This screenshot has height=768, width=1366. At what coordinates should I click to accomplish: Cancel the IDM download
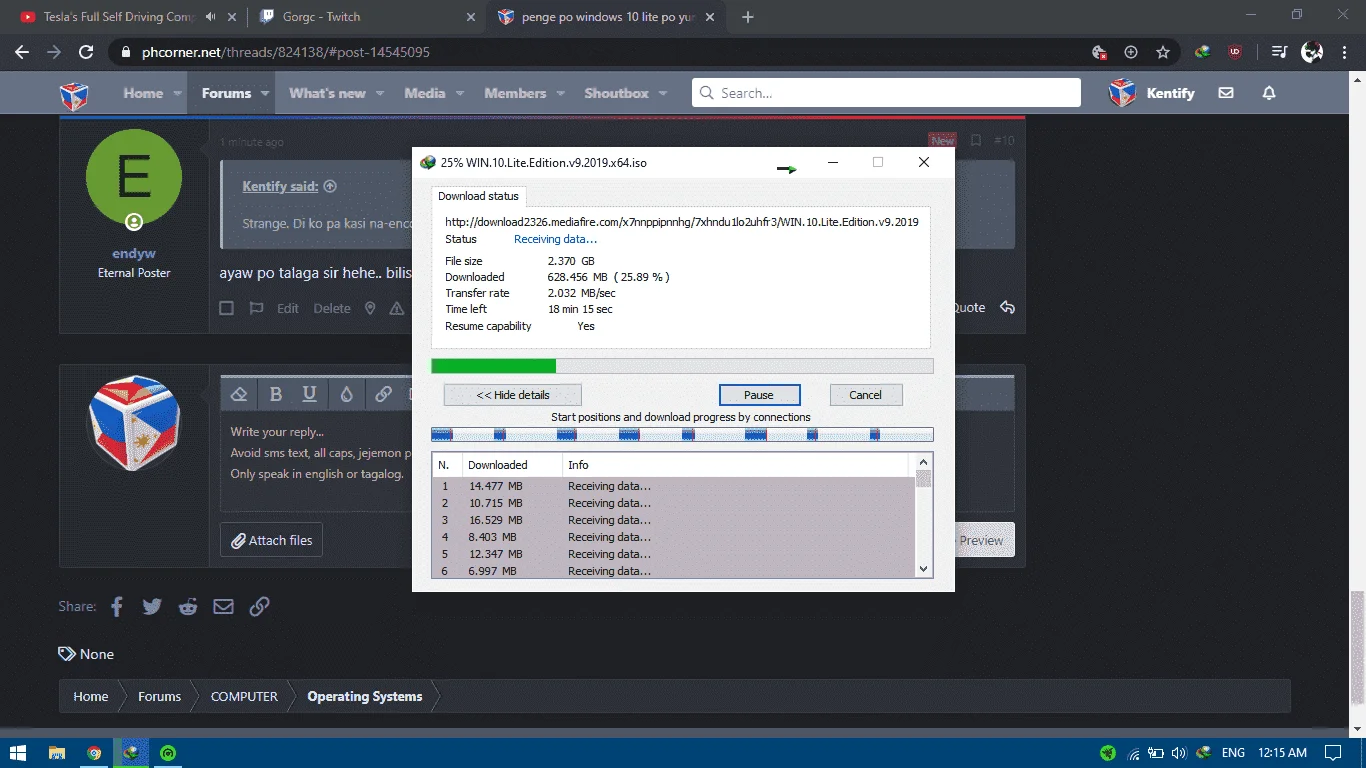click(865, 395)
